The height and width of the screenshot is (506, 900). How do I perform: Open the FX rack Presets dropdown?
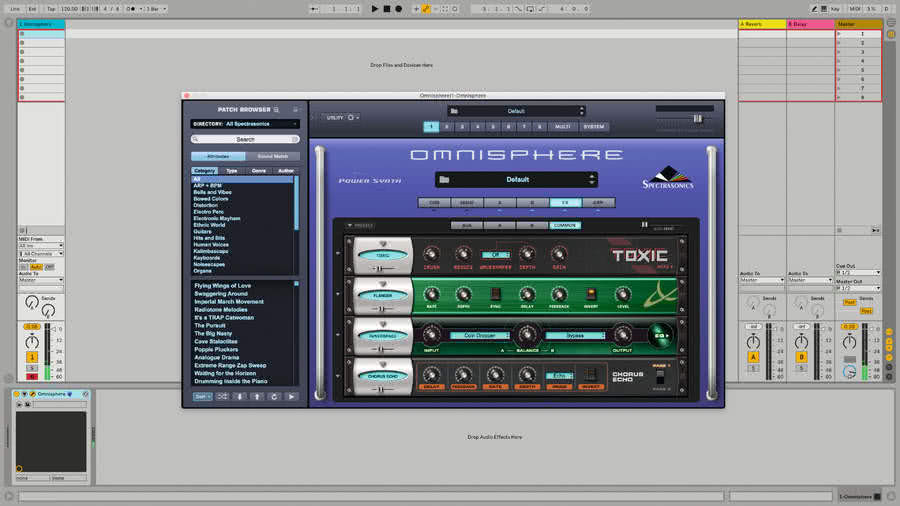tap(360, 225)
